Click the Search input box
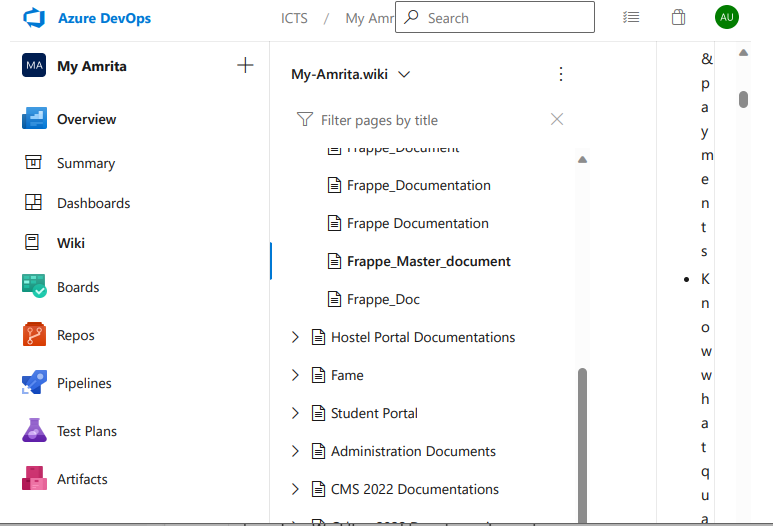 point(505,18)
